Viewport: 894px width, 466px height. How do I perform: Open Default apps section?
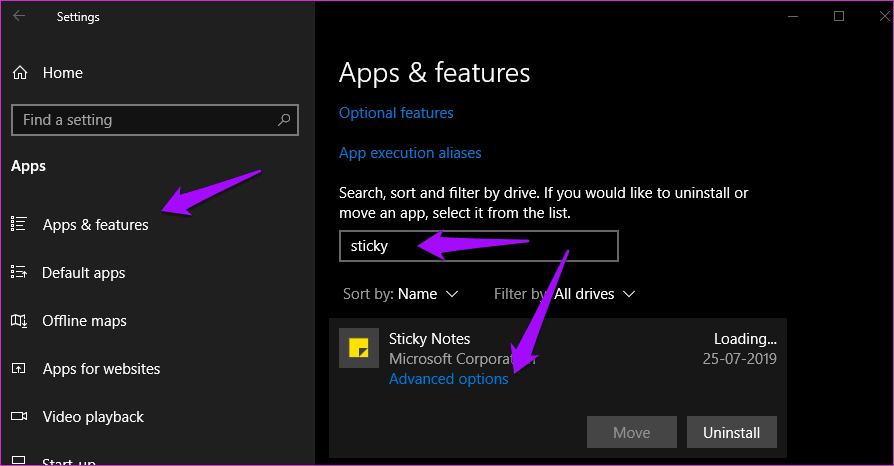(x=83, y=273)
